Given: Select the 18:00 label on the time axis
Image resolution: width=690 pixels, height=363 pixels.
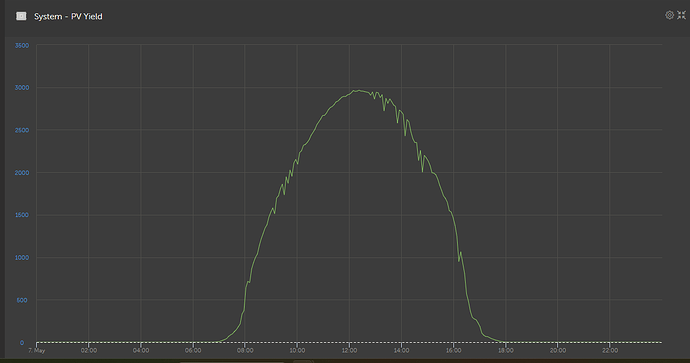Looking at the screenshot, I should [x=506, y=350].
